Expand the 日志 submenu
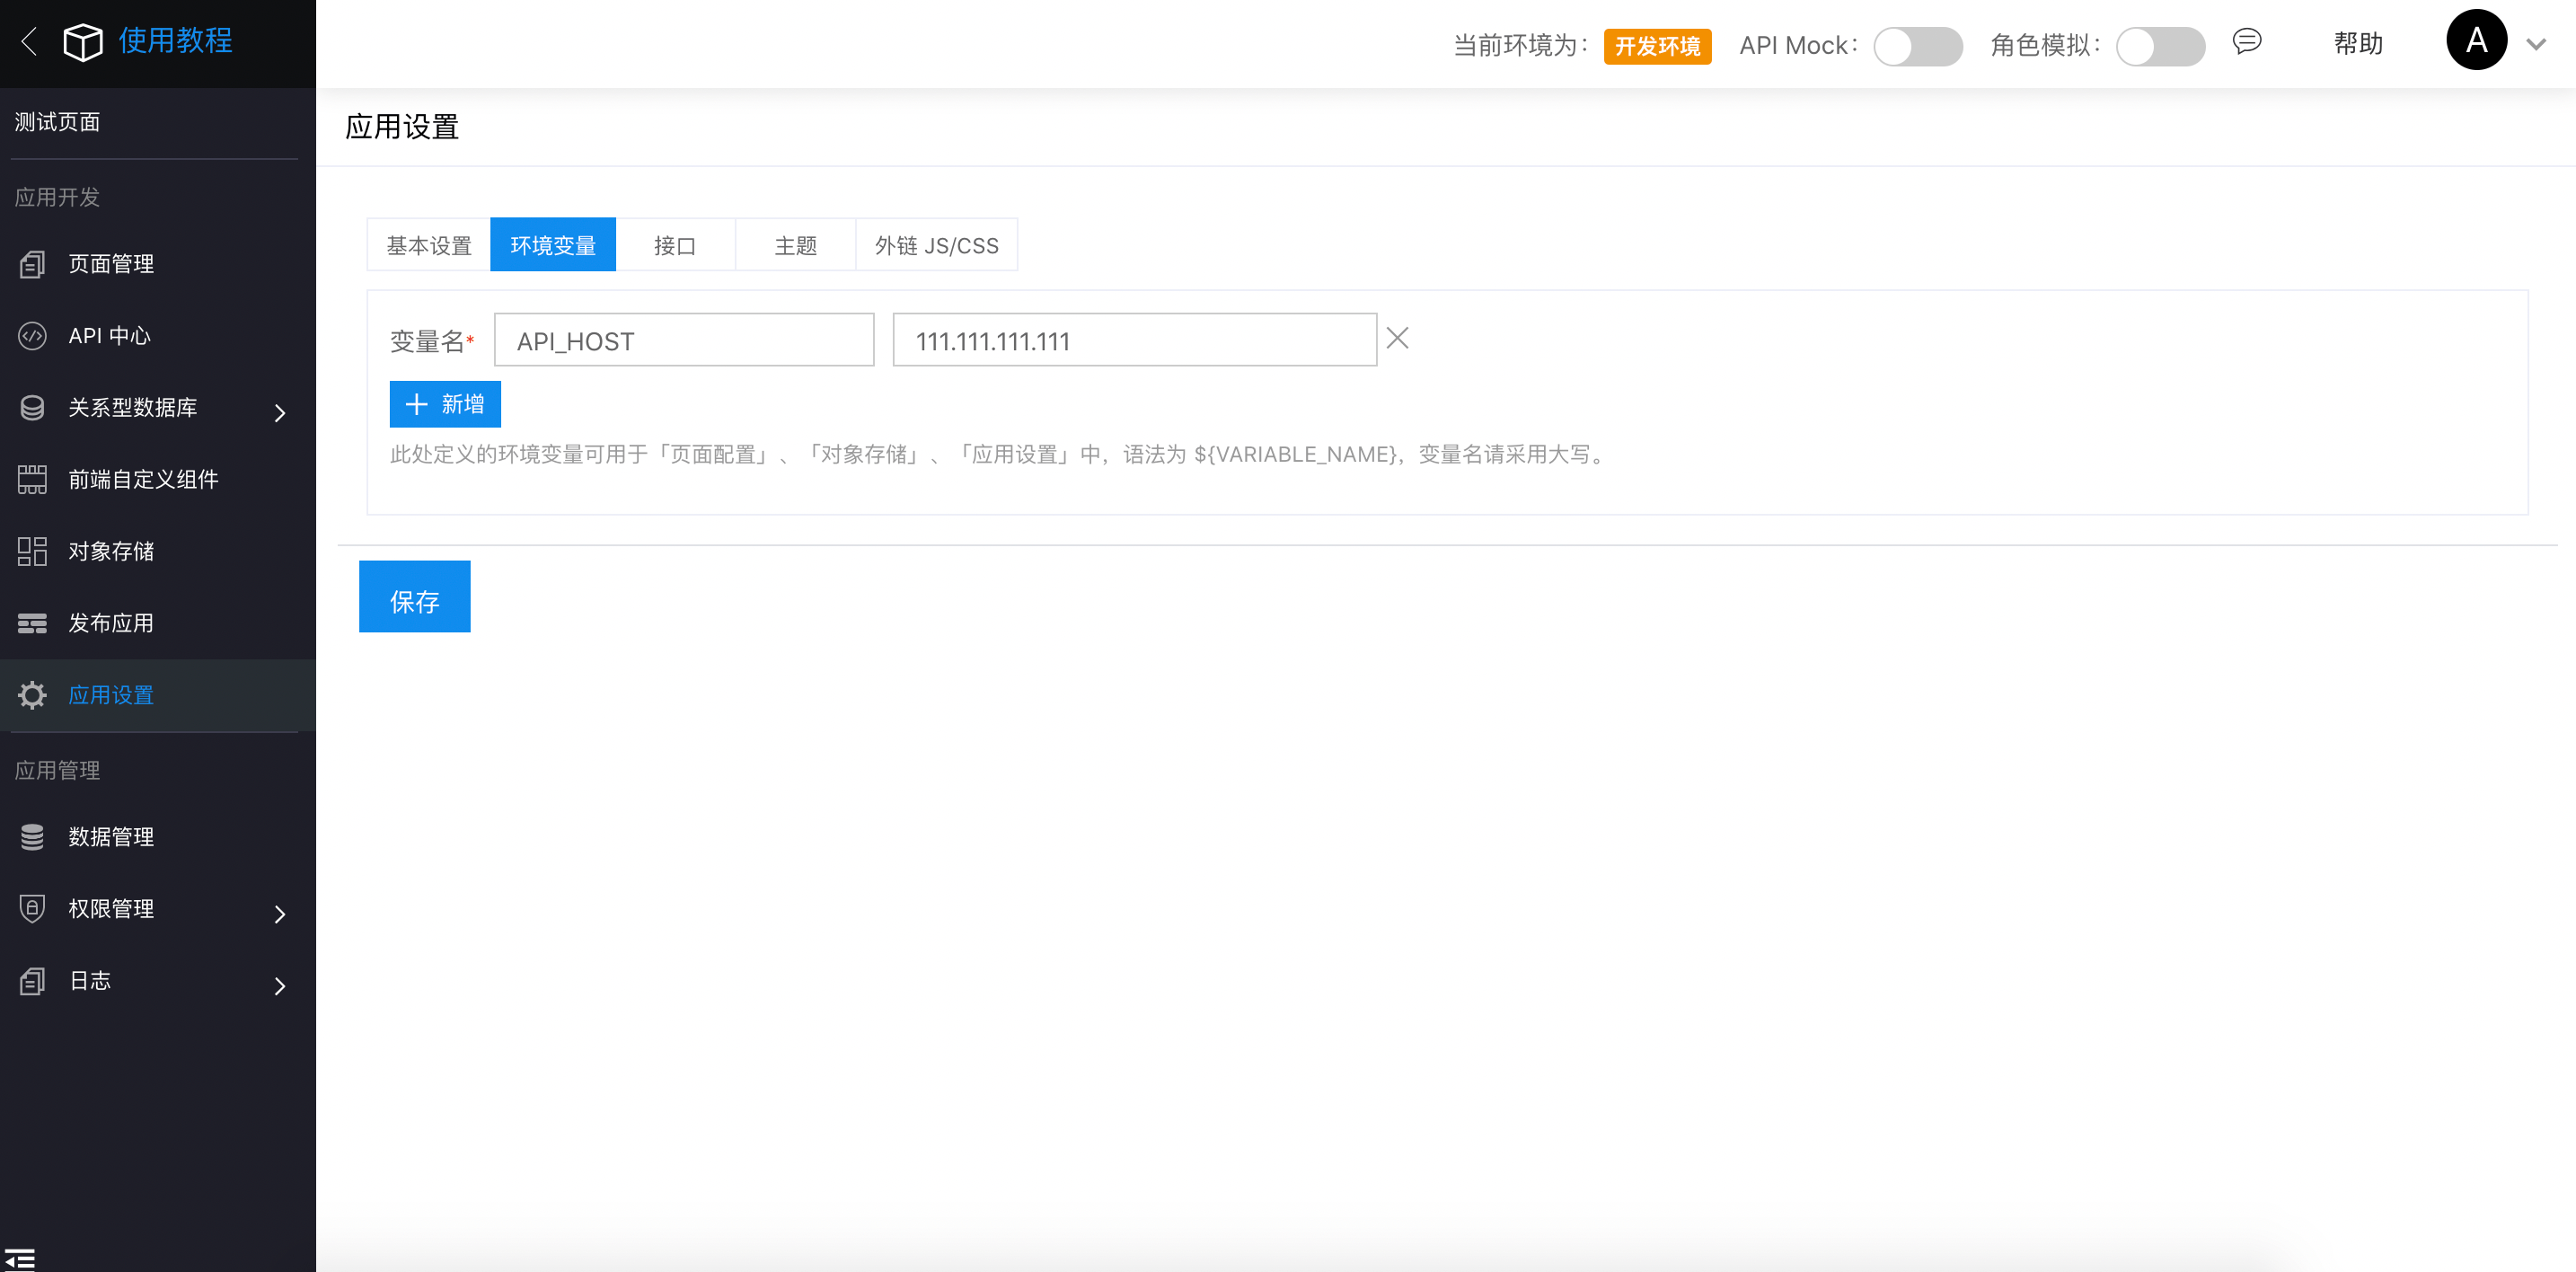The image size is (2576, 1272). pyautogui.click(x=280, y=985)
